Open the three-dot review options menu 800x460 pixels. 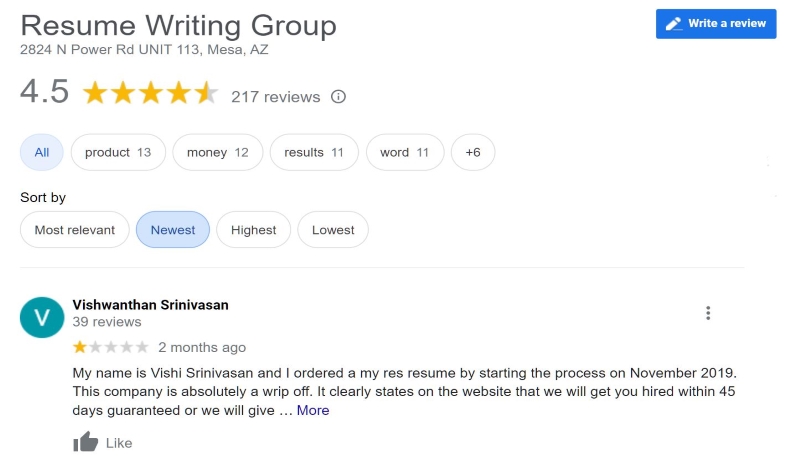708,313
